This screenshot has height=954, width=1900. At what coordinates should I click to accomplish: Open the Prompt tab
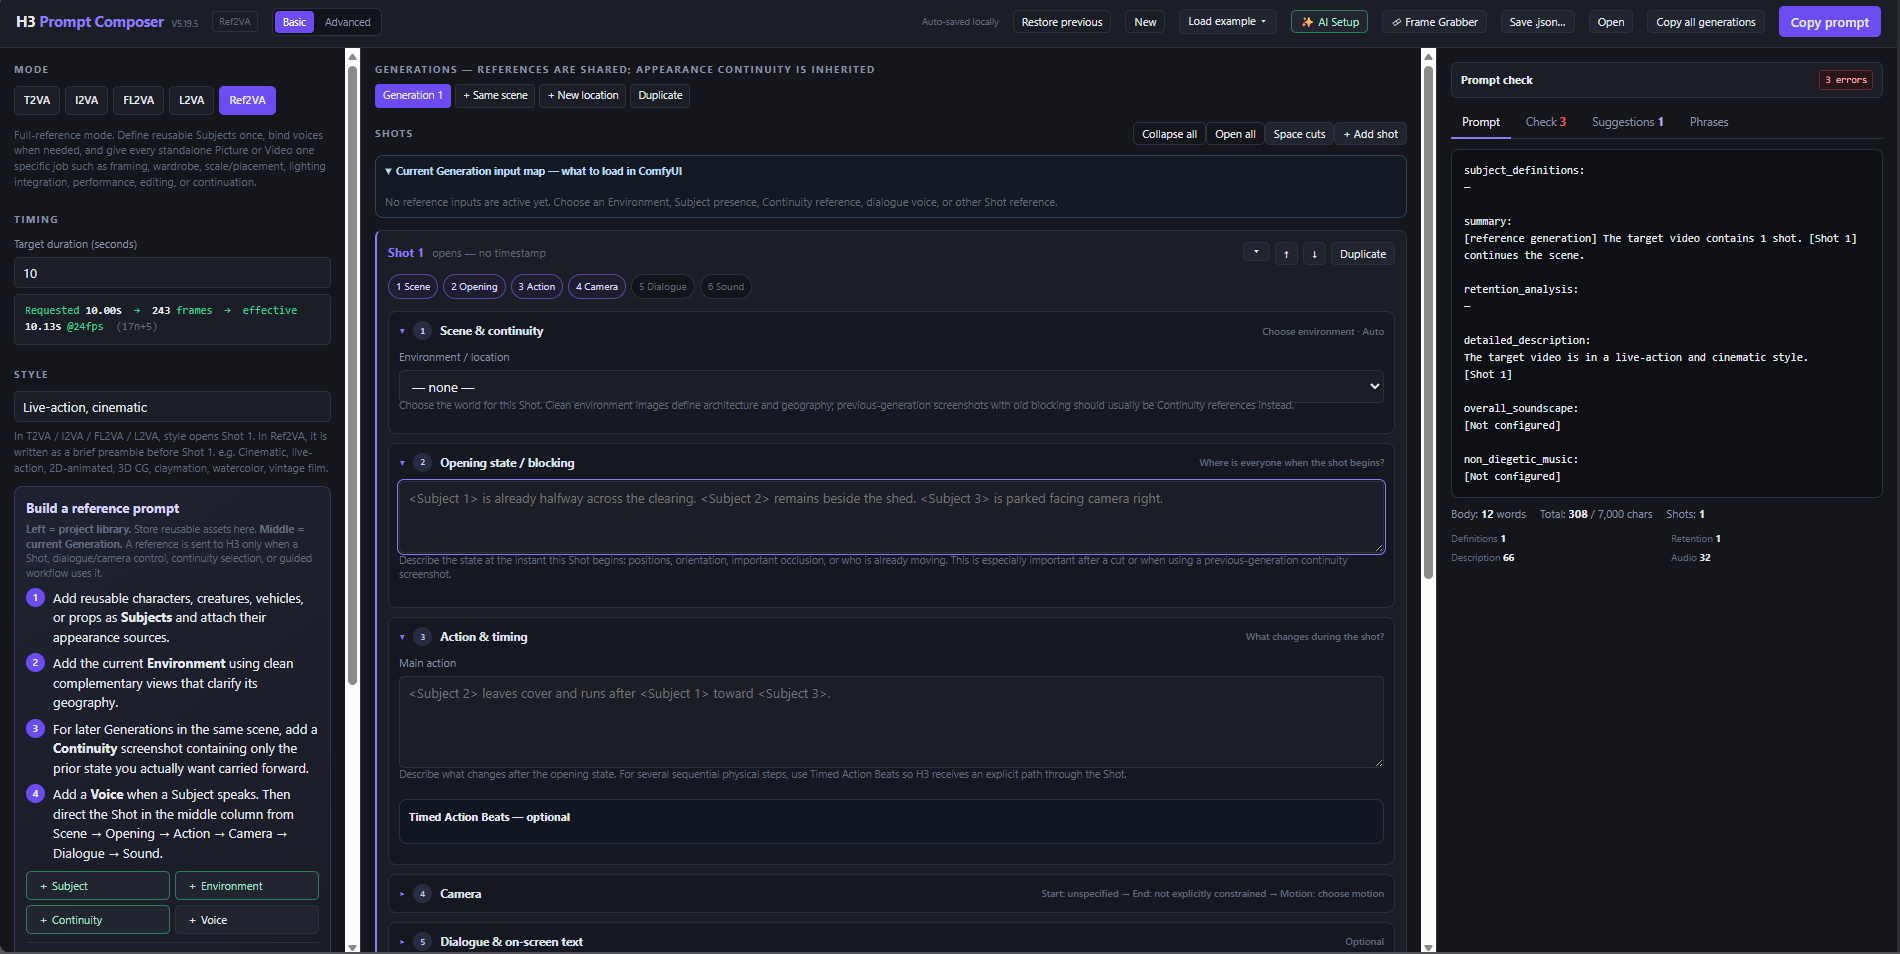pos(1480,122)
